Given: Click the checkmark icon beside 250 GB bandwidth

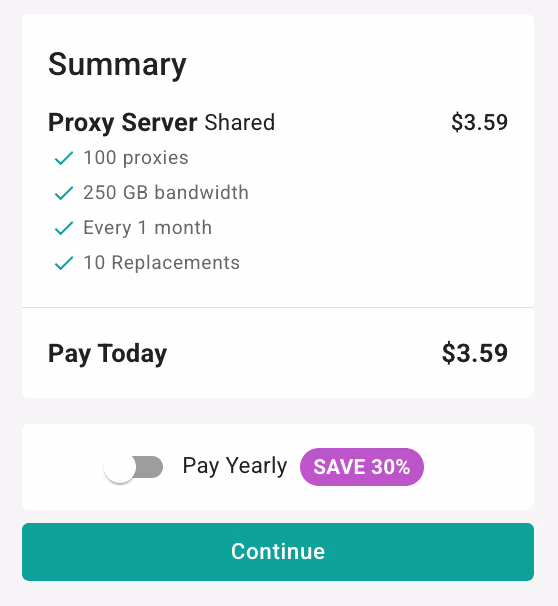Looking at the screenshot, I should (64, 193).
